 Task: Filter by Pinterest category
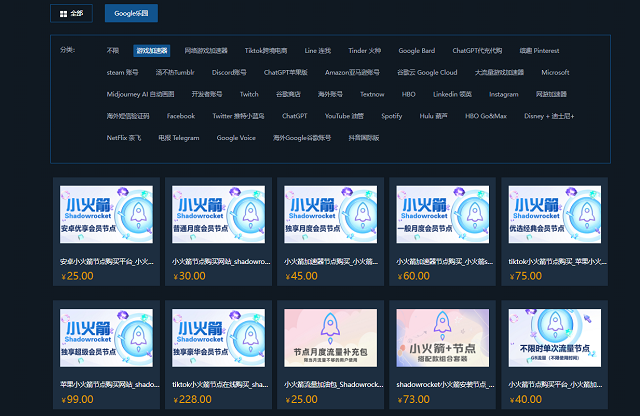pos(539,51)
